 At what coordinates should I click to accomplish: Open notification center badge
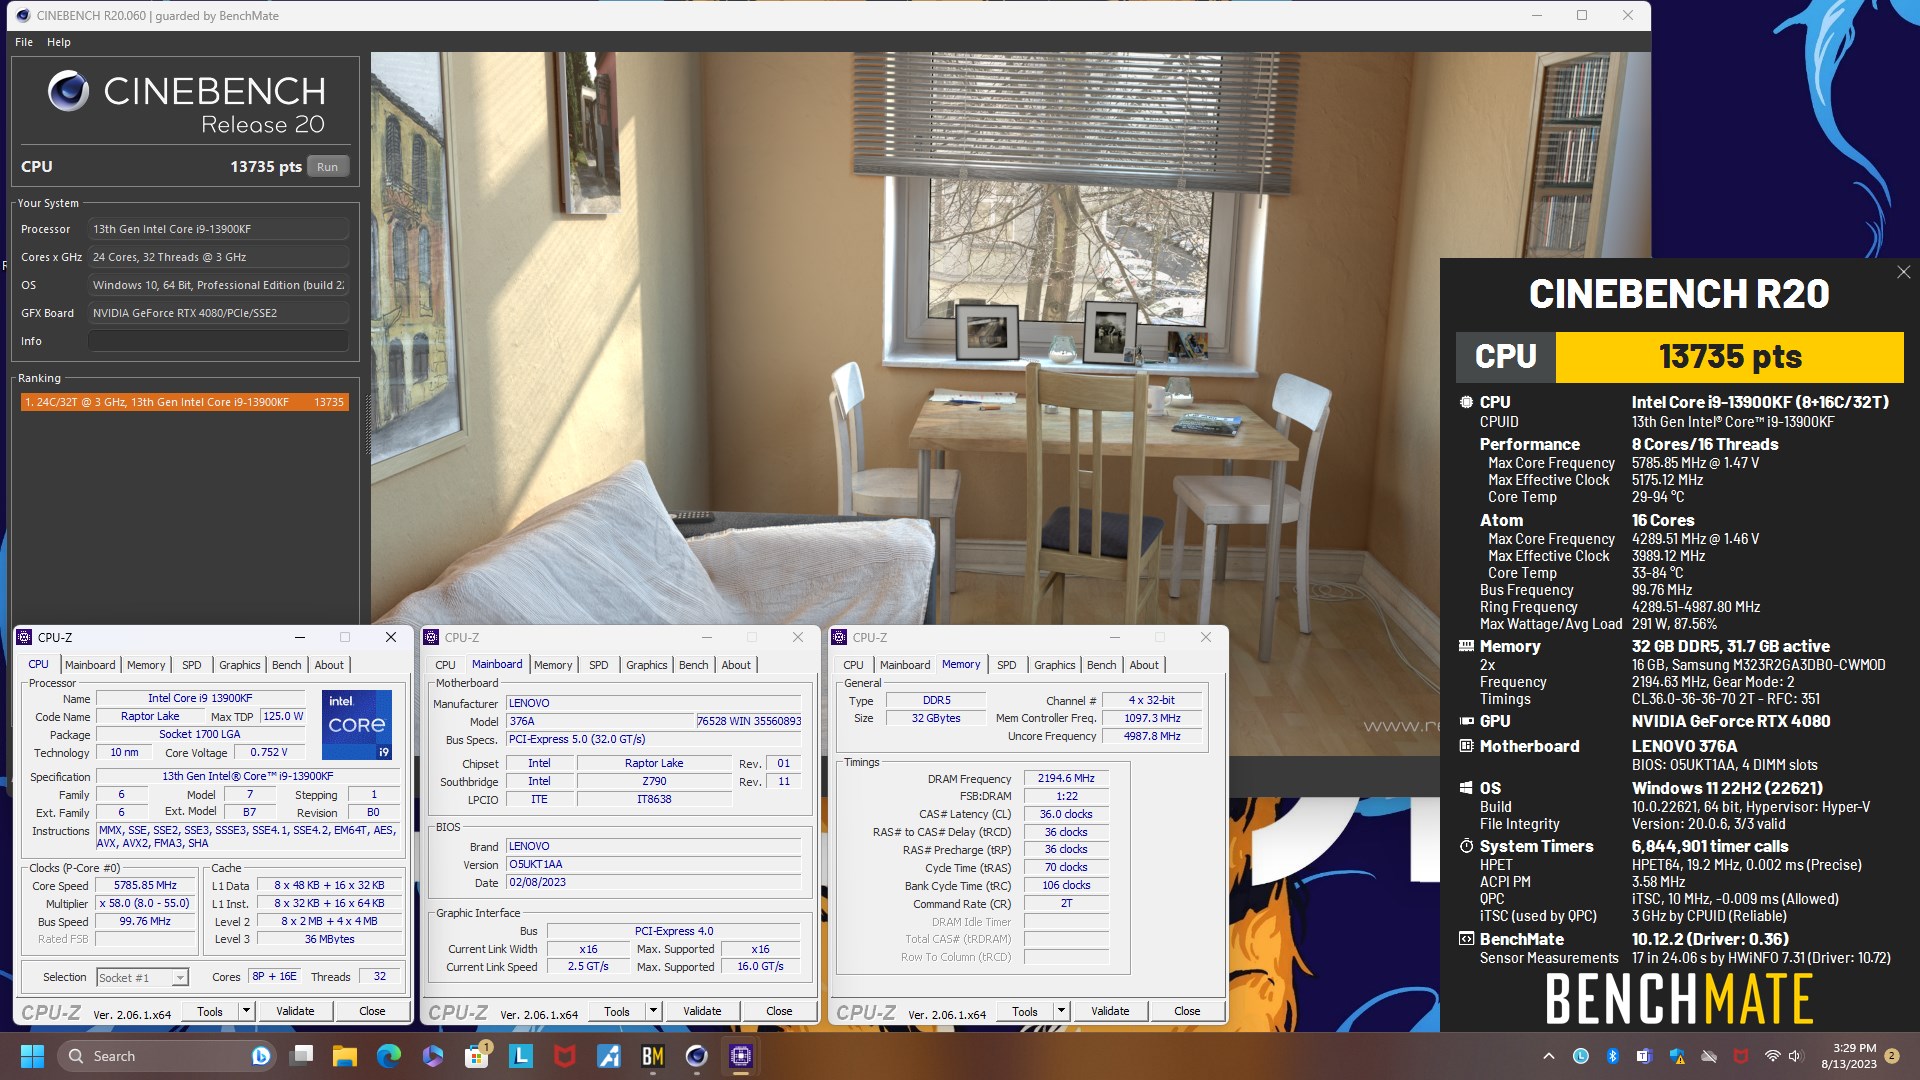click(1891, 1056)
